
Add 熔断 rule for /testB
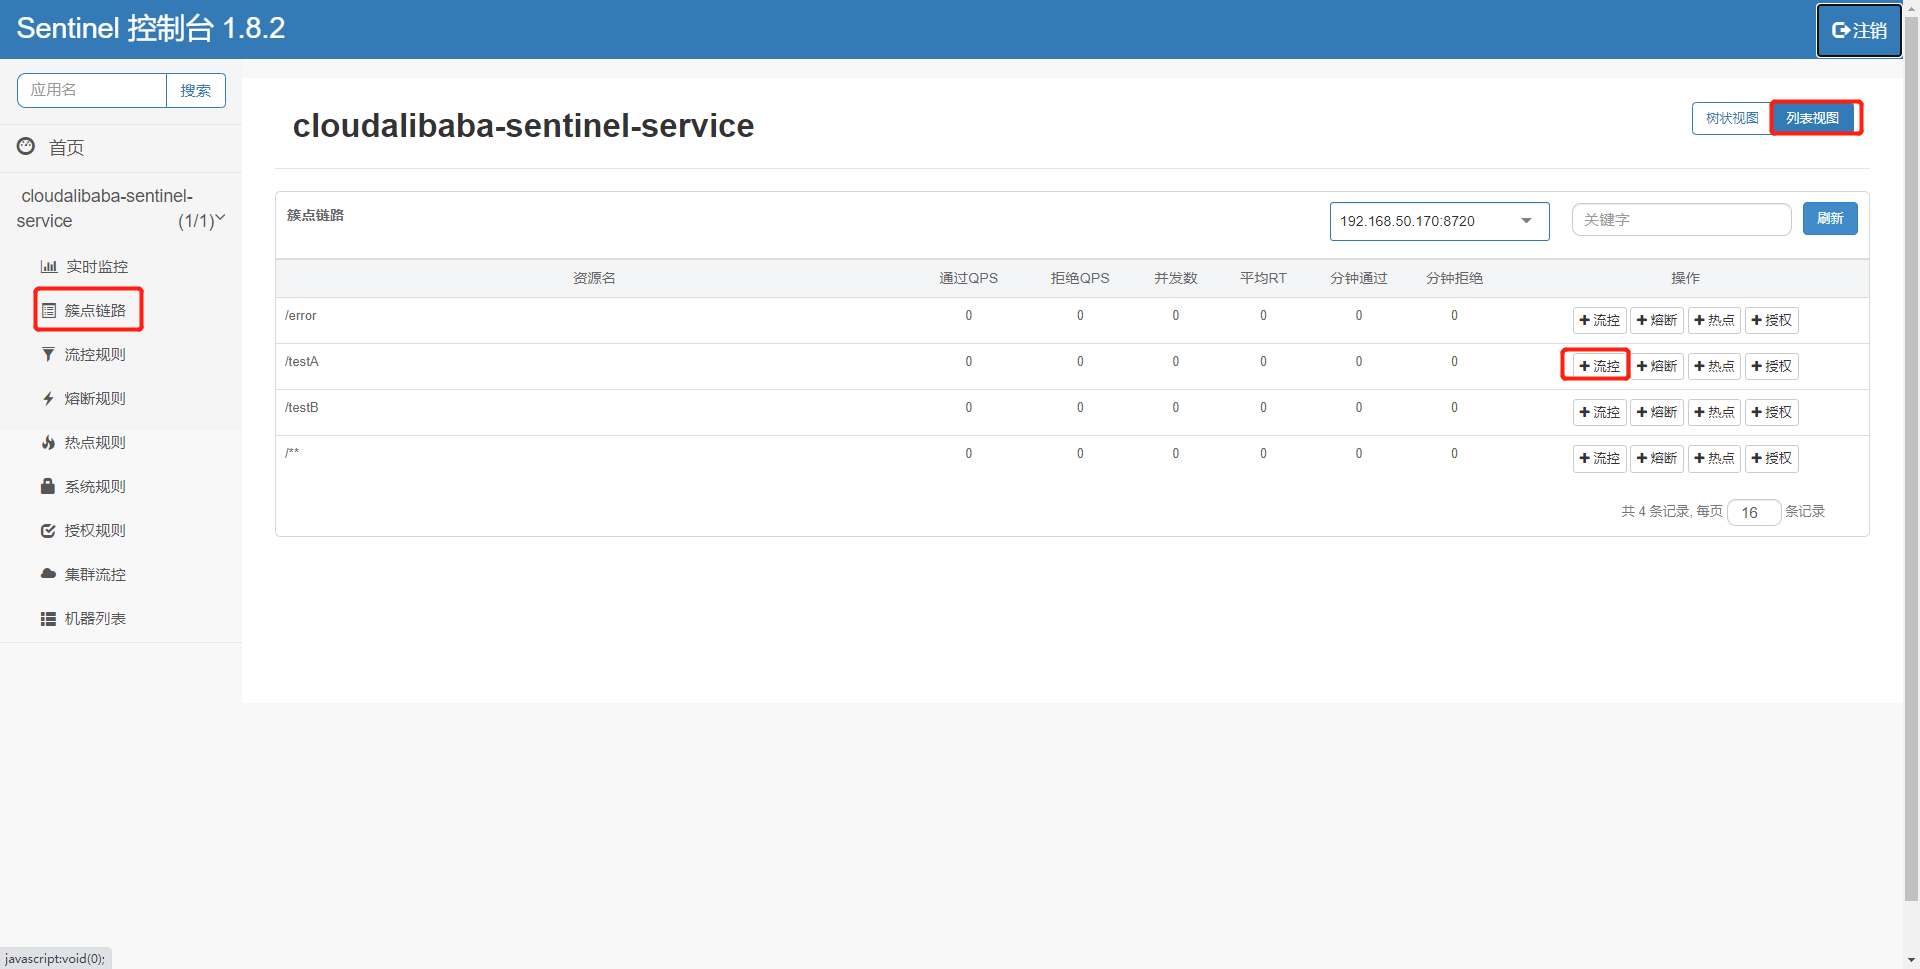pos(1657,412)
